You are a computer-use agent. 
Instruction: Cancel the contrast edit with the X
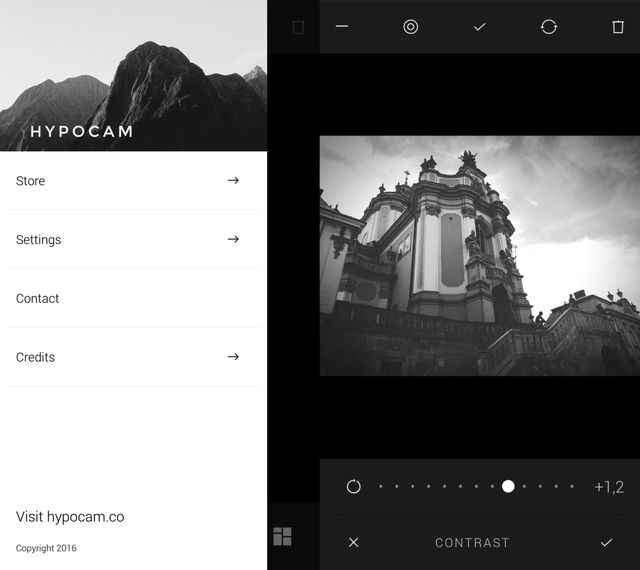pos(353,542)
